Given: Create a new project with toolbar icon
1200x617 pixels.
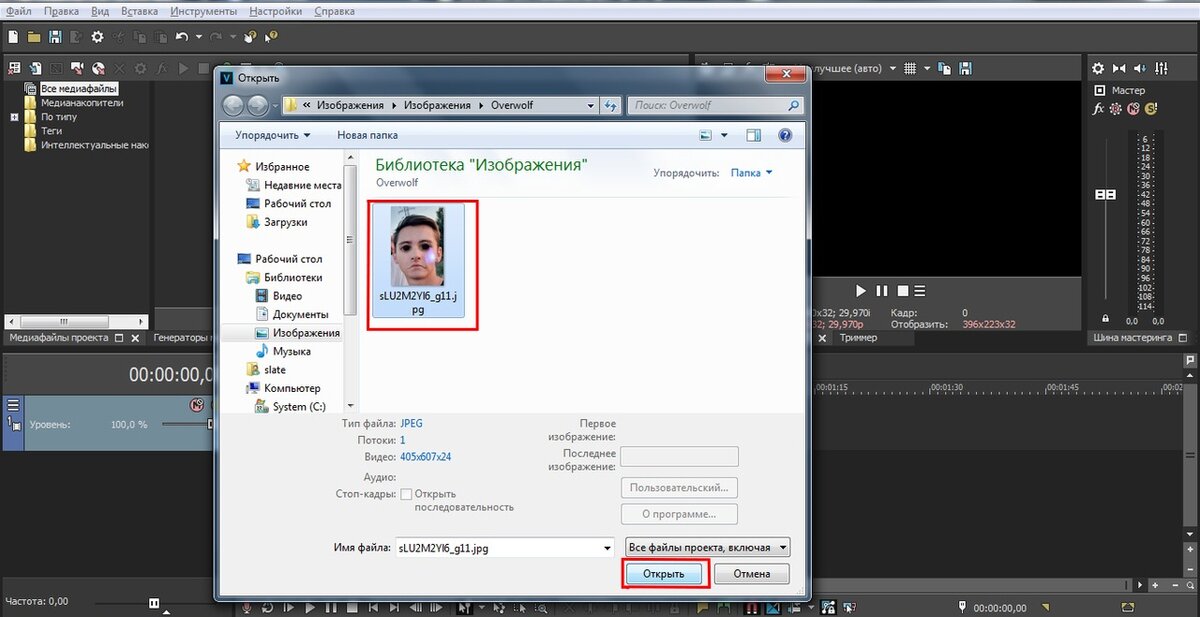Looking at the screenshot, I should (13, 37).
